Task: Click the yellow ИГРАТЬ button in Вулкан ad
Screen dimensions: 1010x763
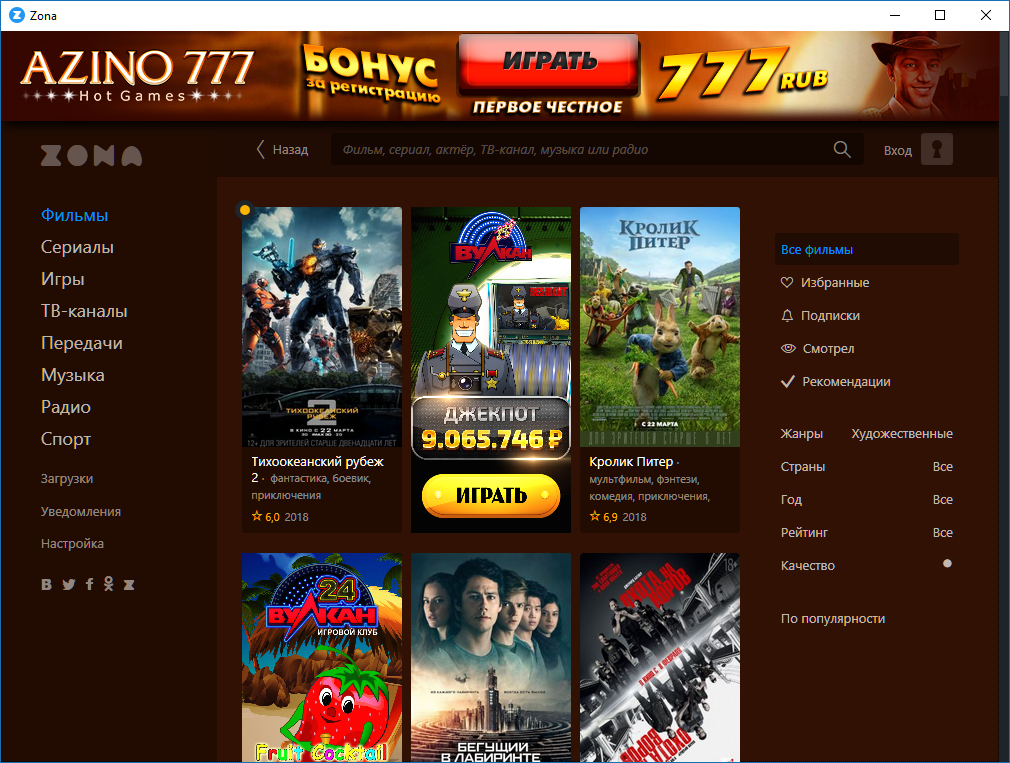Action: pyautogui.click(x=491, y=495)
